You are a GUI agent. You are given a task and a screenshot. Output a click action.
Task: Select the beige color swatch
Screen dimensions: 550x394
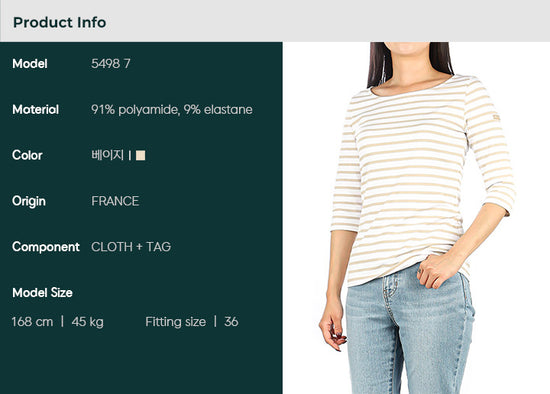[141, 155]
